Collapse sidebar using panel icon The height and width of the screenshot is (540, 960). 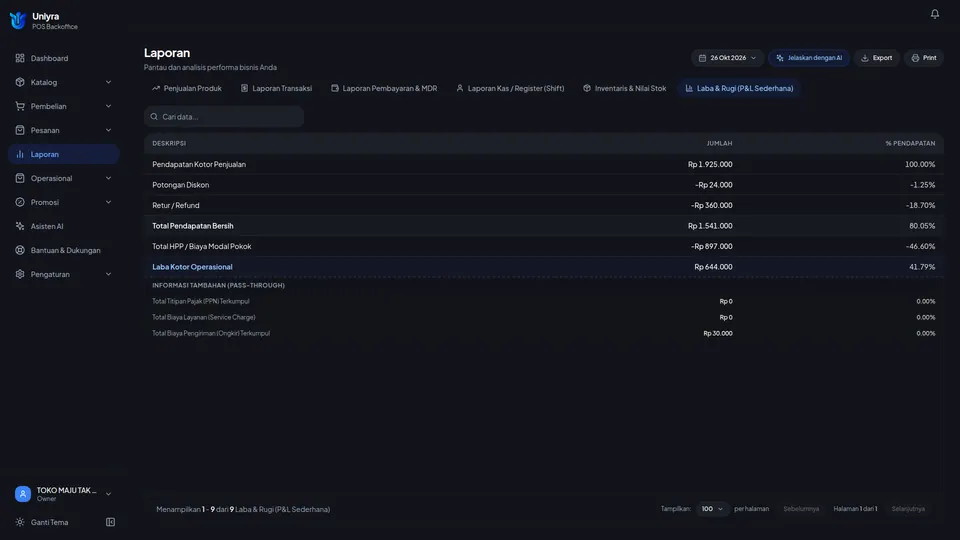[x=110, y=522]
